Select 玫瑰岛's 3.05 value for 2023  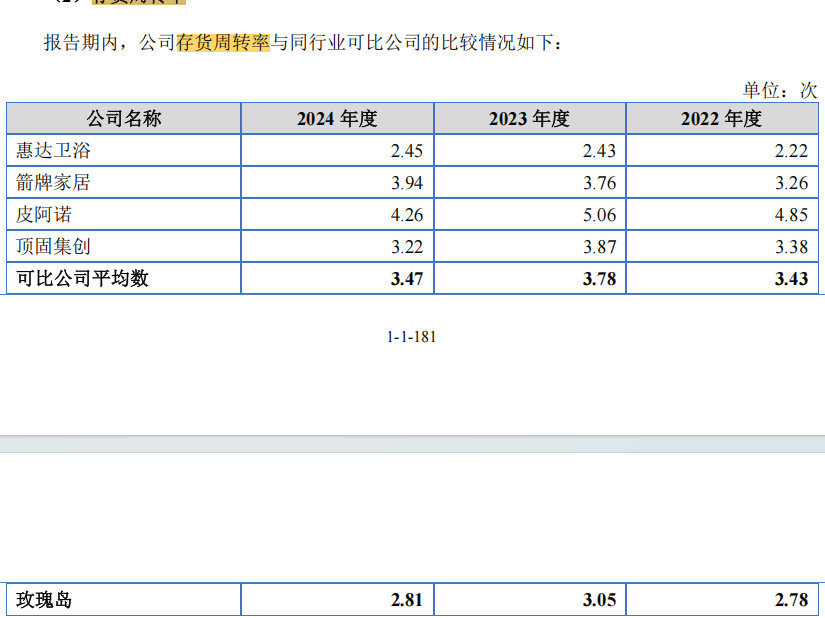(x=600, y=600)
